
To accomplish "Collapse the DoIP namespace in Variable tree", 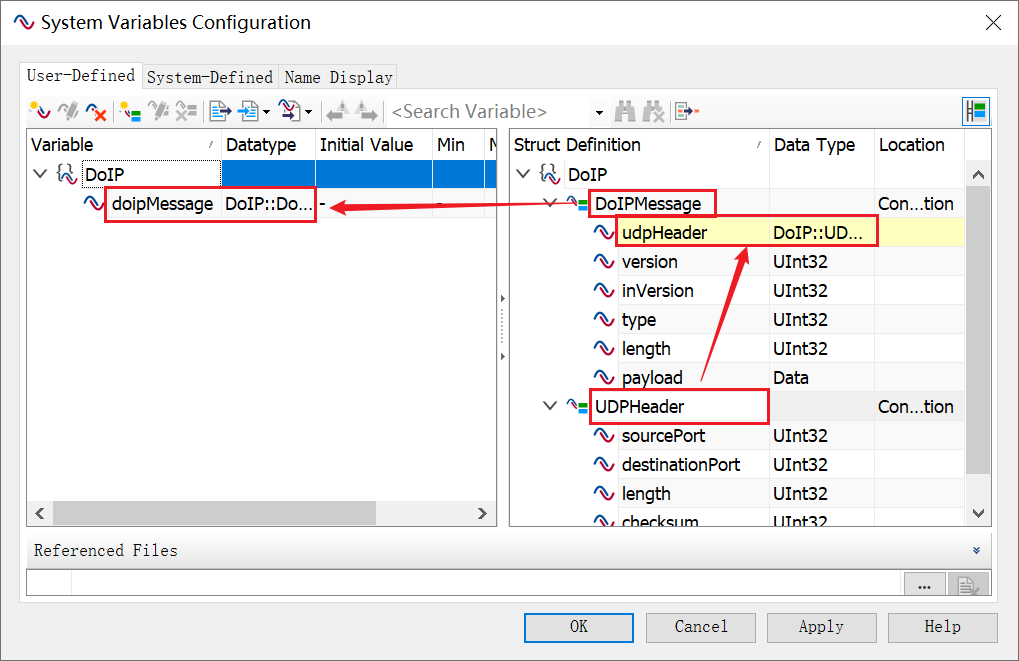I will click(x=40, y=174).
